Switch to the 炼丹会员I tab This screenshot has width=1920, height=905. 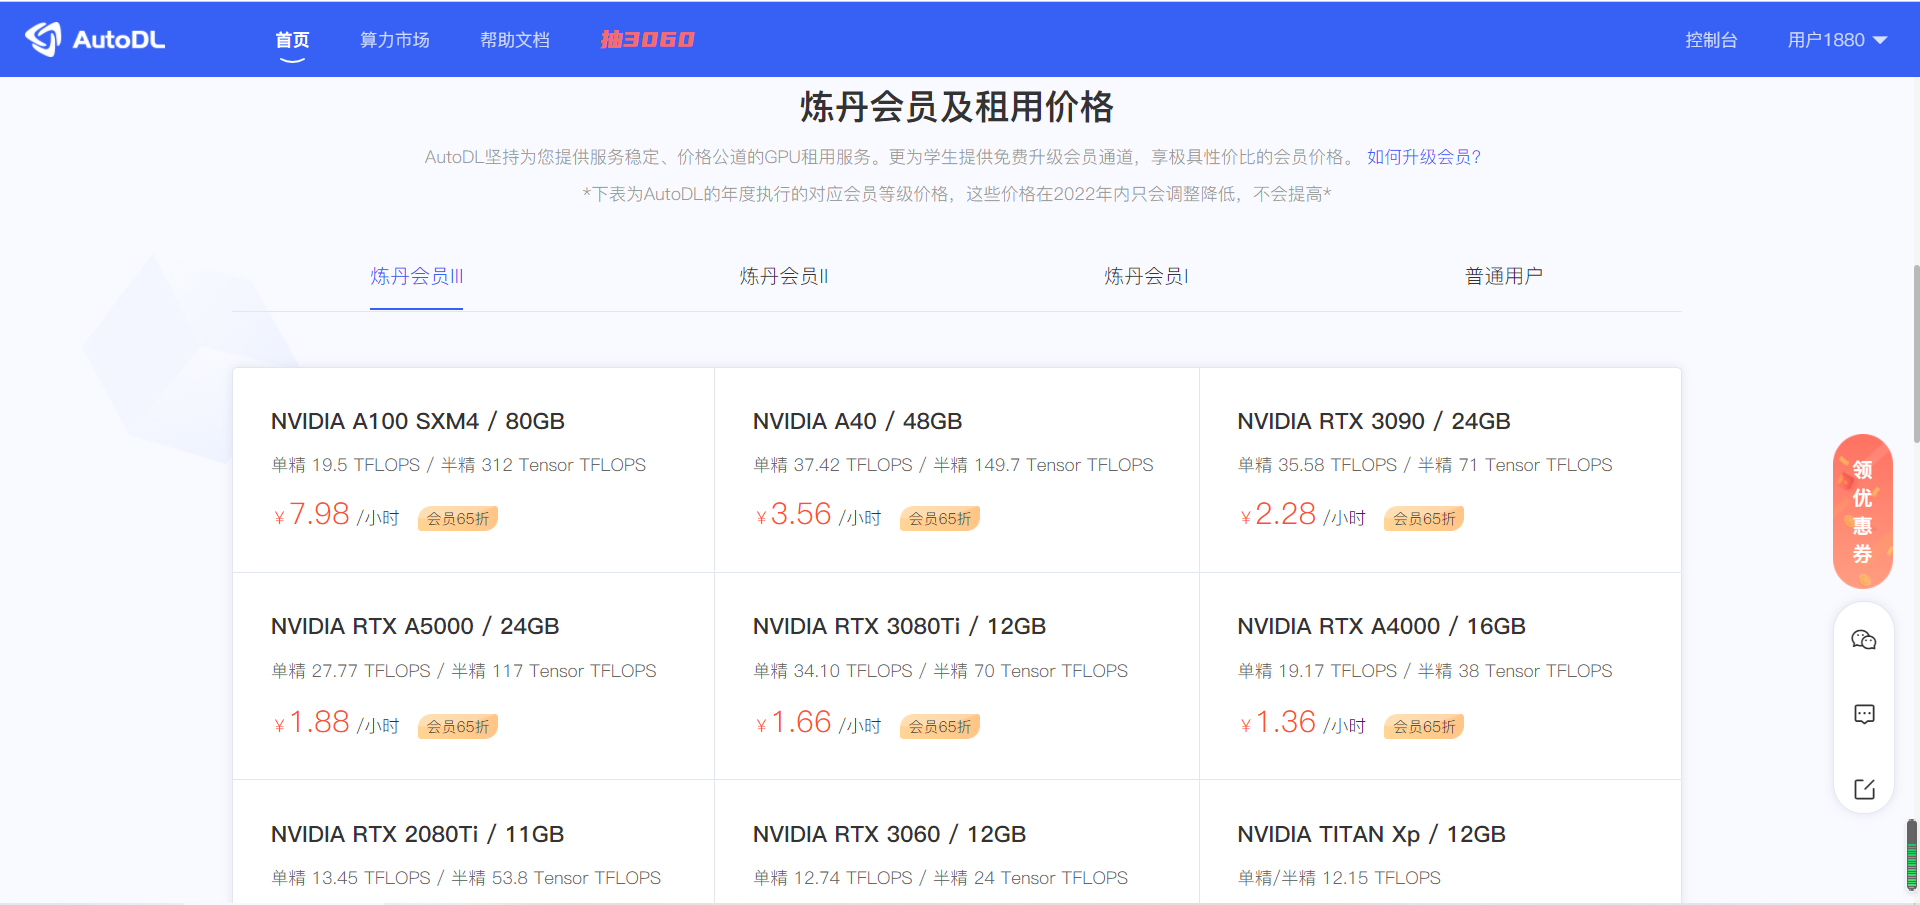(1146, 276)
